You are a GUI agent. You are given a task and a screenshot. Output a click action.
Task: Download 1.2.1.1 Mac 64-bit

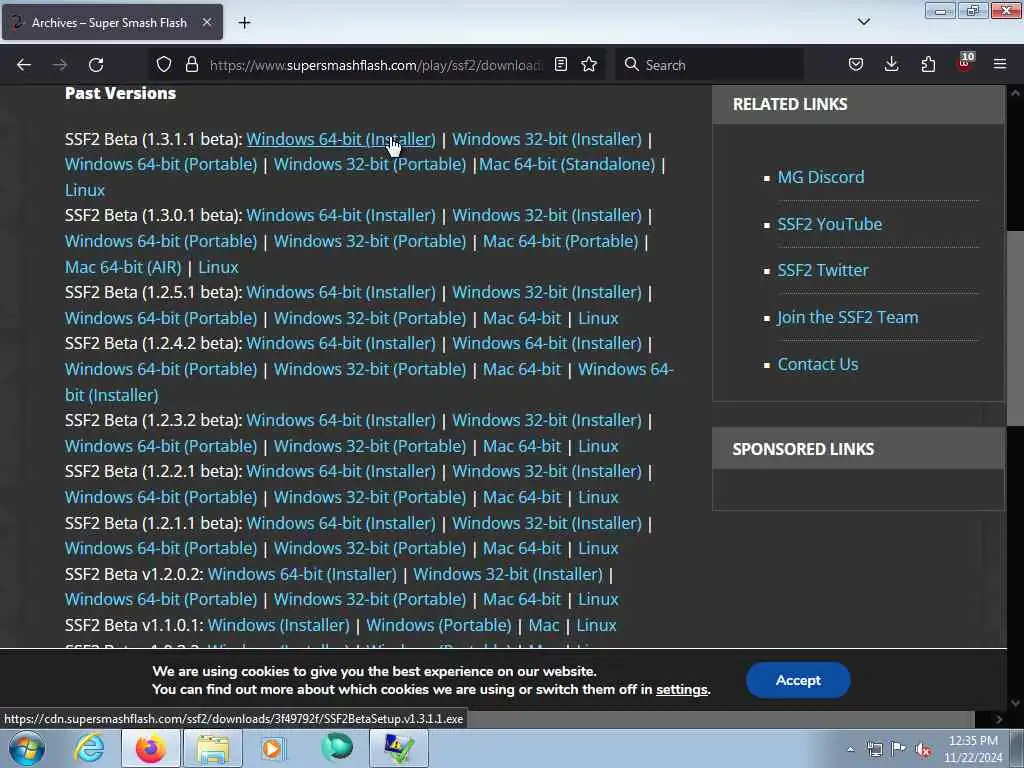(522, 548)
